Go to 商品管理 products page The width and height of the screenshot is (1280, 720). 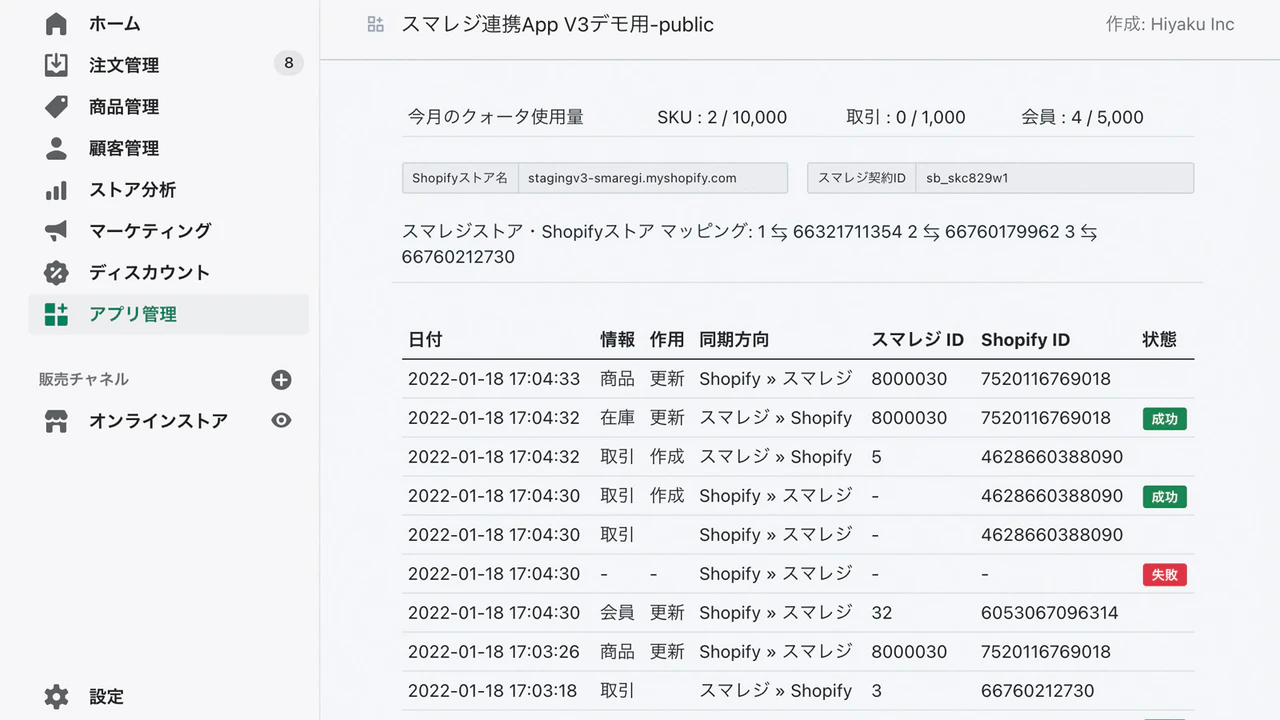pos(124,107)
